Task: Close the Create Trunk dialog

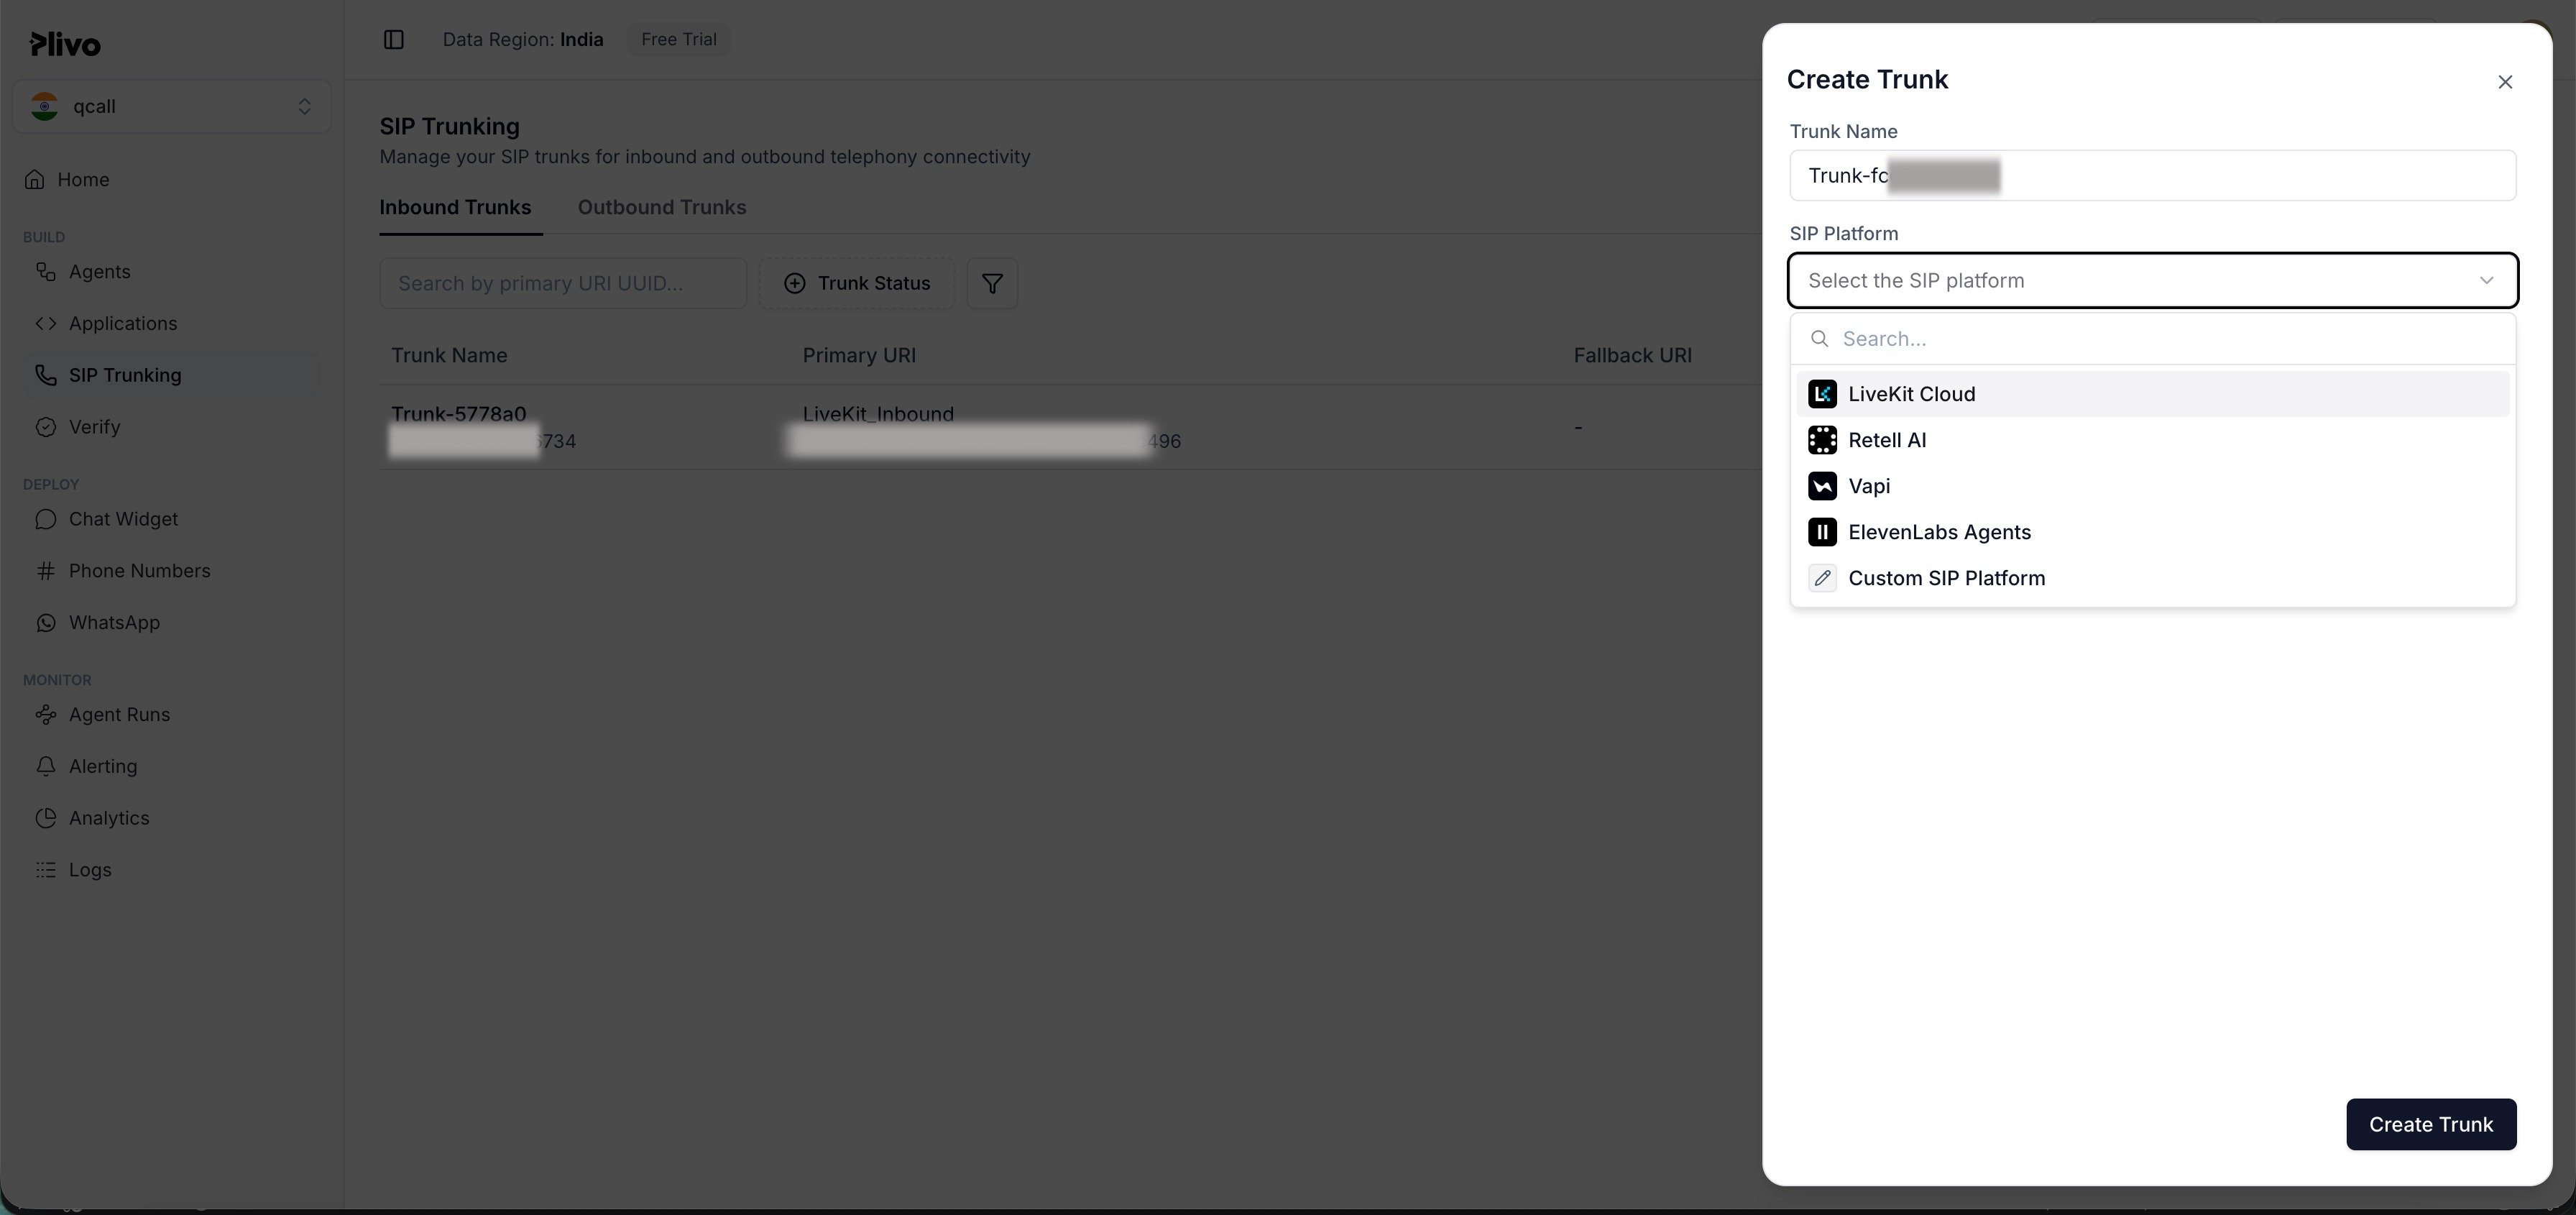Action: pos(2505,82)
